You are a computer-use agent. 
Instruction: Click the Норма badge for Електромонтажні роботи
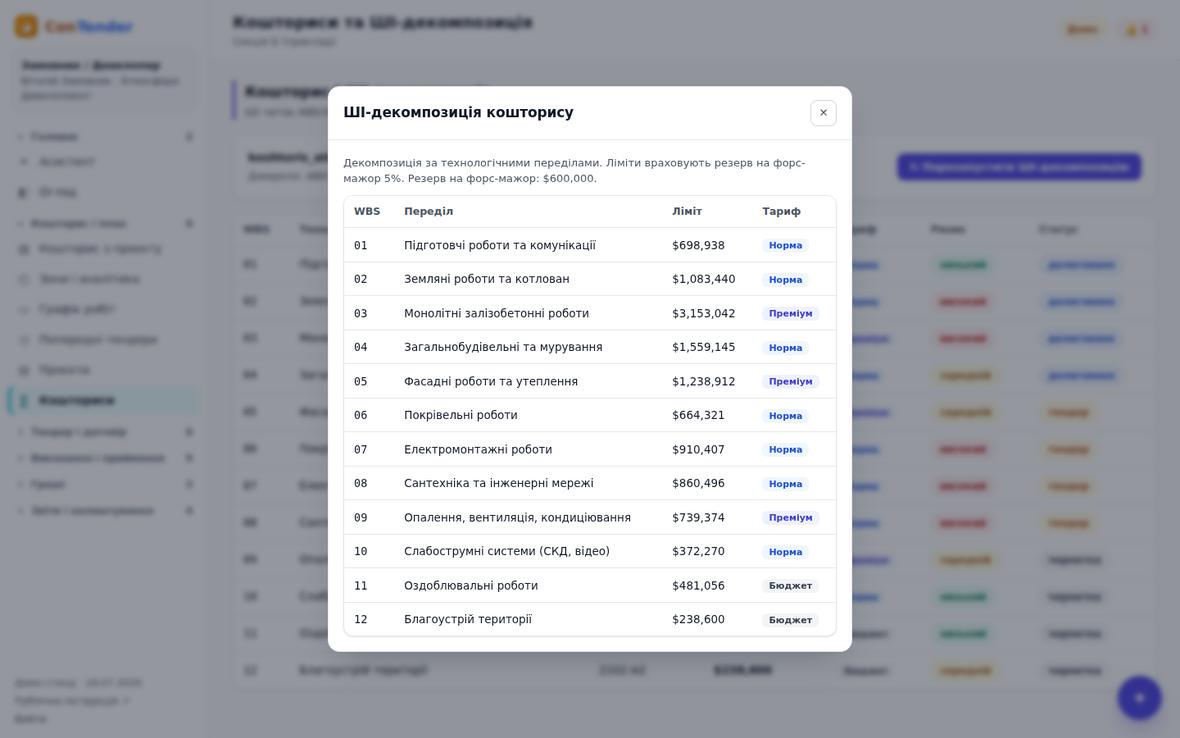pyautogui.click(x=786, y=450)
